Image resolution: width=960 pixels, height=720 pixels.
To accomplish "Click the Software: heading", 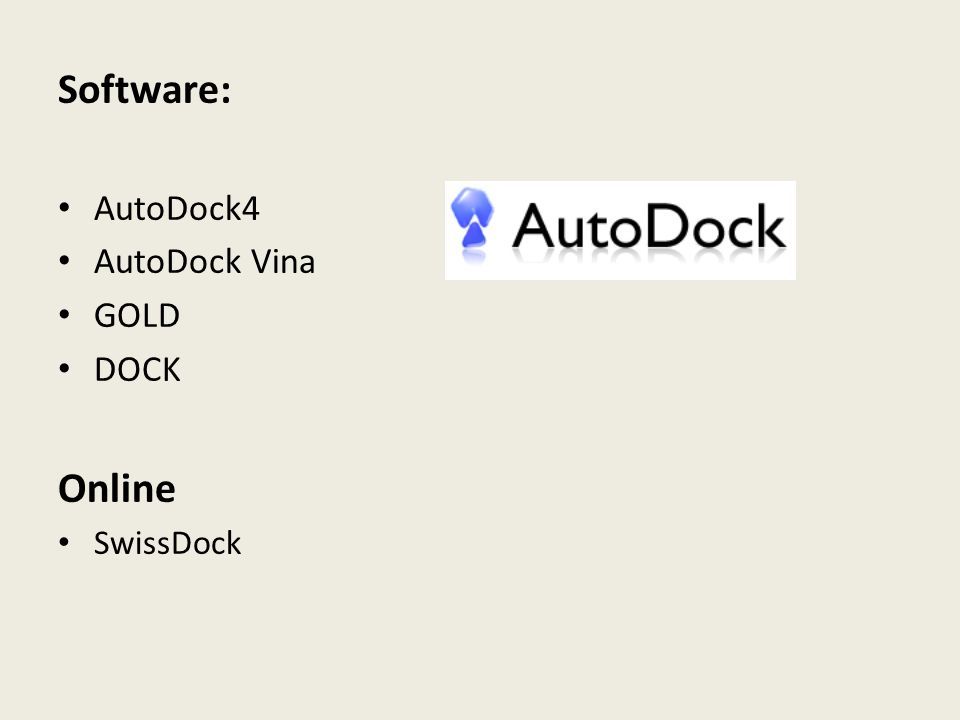I will [144, 89].
